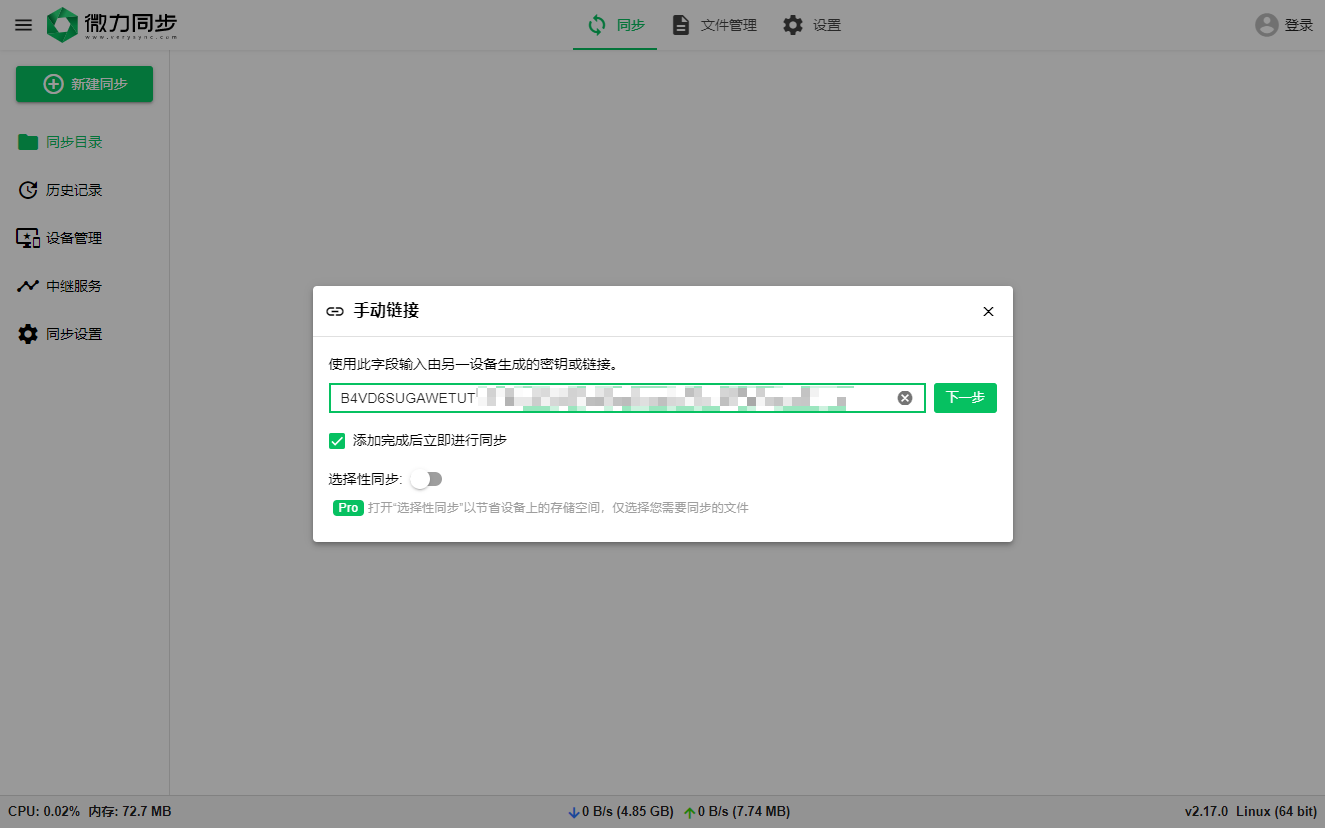The width and height of the screenshot is (1325, 828).
Task: Open the 文件管理 tab
Action: pyautogui.click(x=714, y=25)
